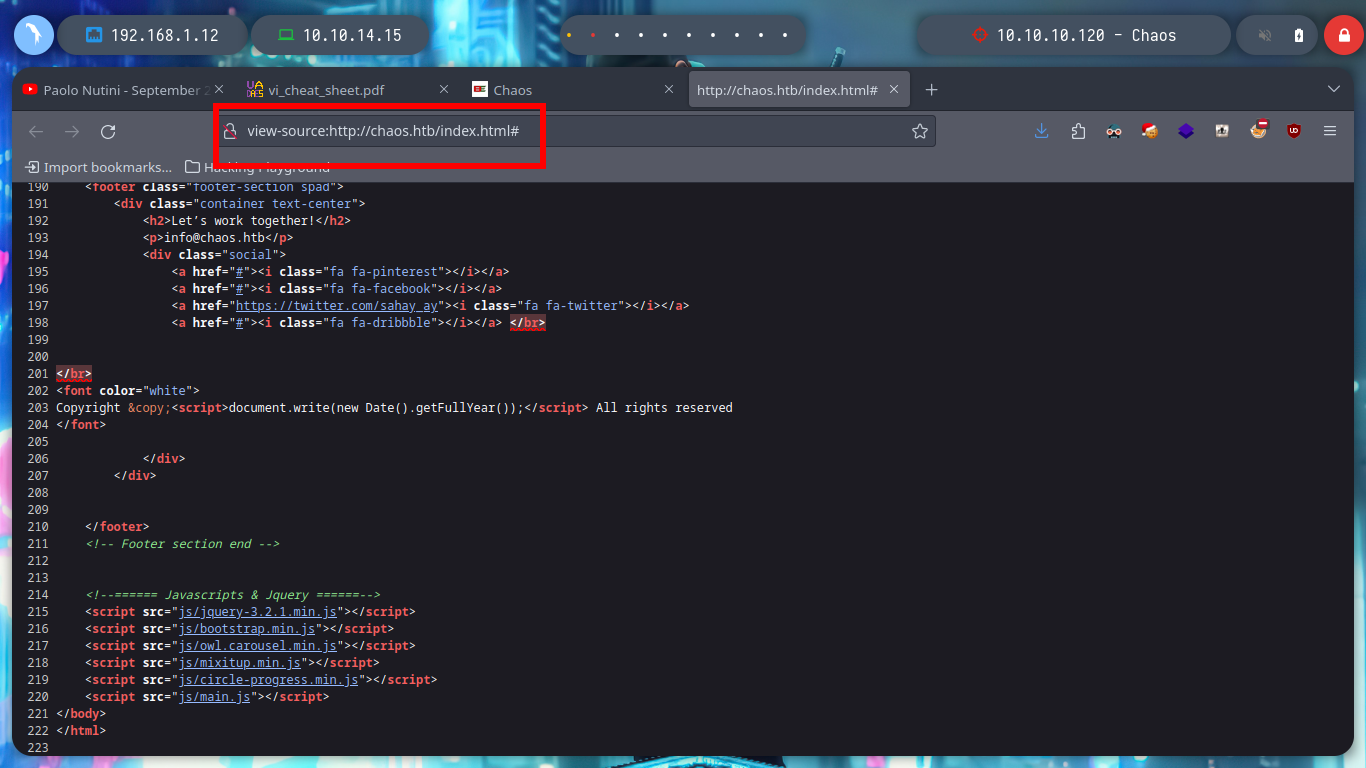Open the js/mixitup.min.js link
This screenshot has width=1366, height=768.
coord(241,663)
